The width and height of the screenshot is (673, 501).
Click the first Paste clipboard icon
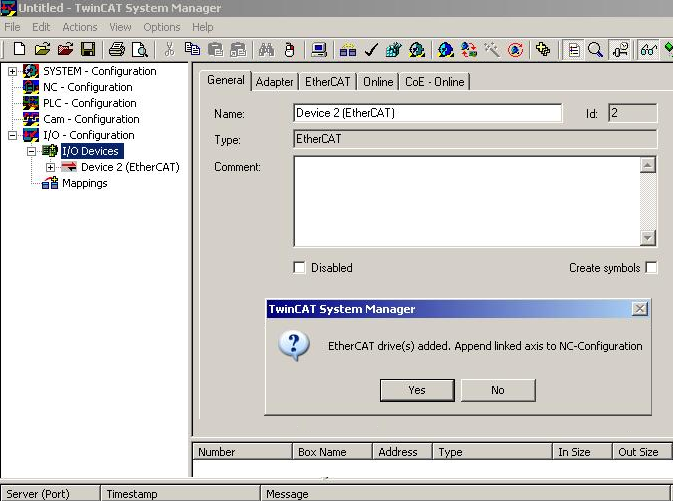click(x=215, y=50)
